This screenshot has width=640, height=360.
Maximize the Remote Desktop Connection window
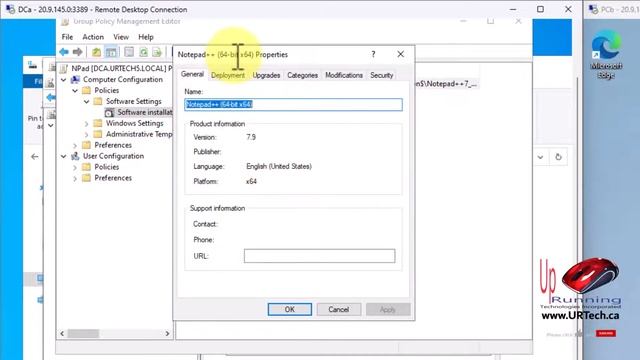tap(540, 9)
